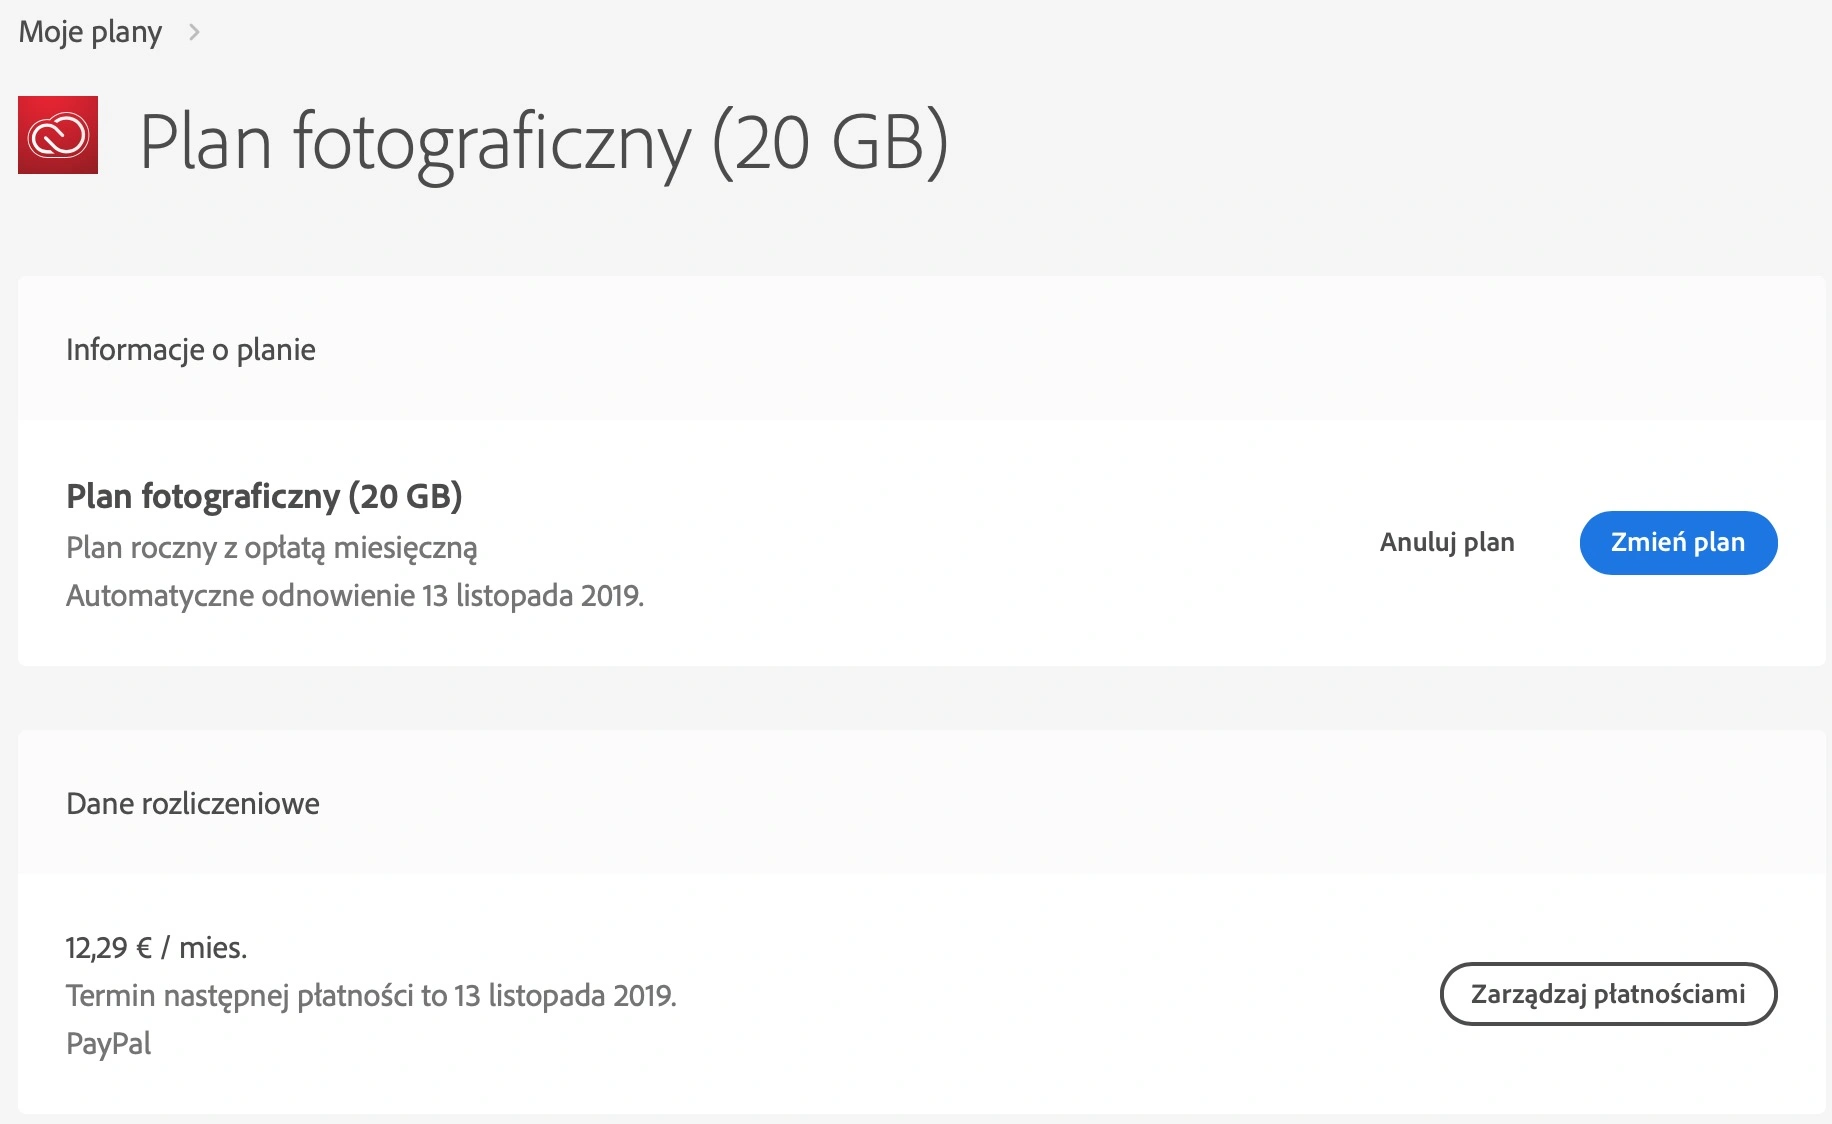Click the gray gap between the two cards
Viewport: 1832px width, 1124px height.
click(922, 698)
